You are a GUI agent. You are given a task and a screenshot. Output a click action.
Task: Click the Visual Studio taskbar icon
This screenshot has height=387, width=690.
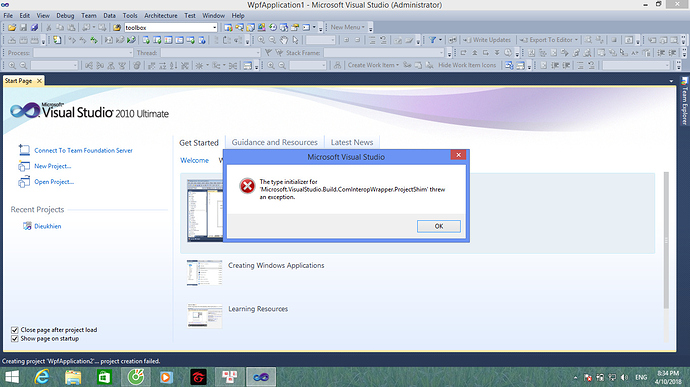[x=261, y=377]
